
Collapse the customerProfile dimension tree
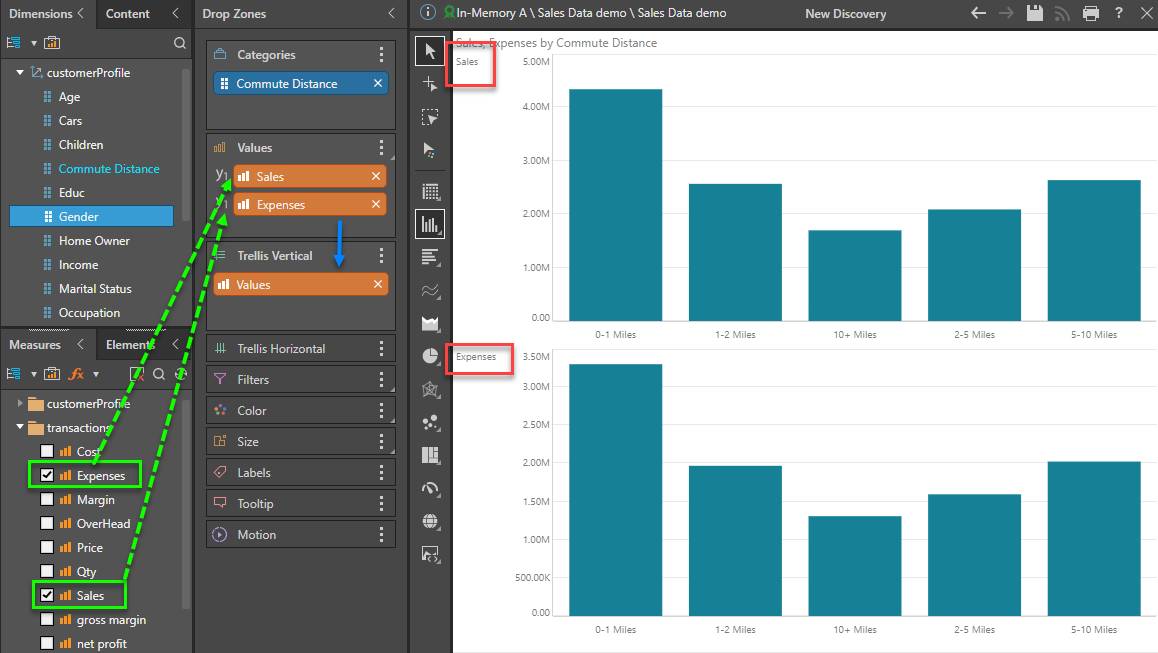point(19,73)
